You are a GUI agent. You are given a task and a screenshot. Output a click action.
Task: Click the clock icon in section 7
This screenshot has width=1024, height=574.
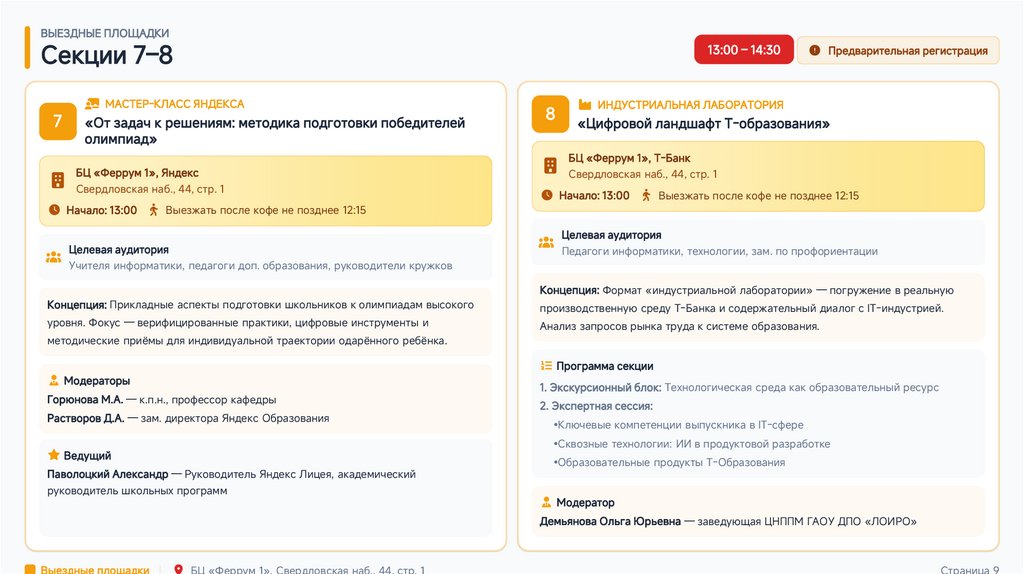(54, 210)
